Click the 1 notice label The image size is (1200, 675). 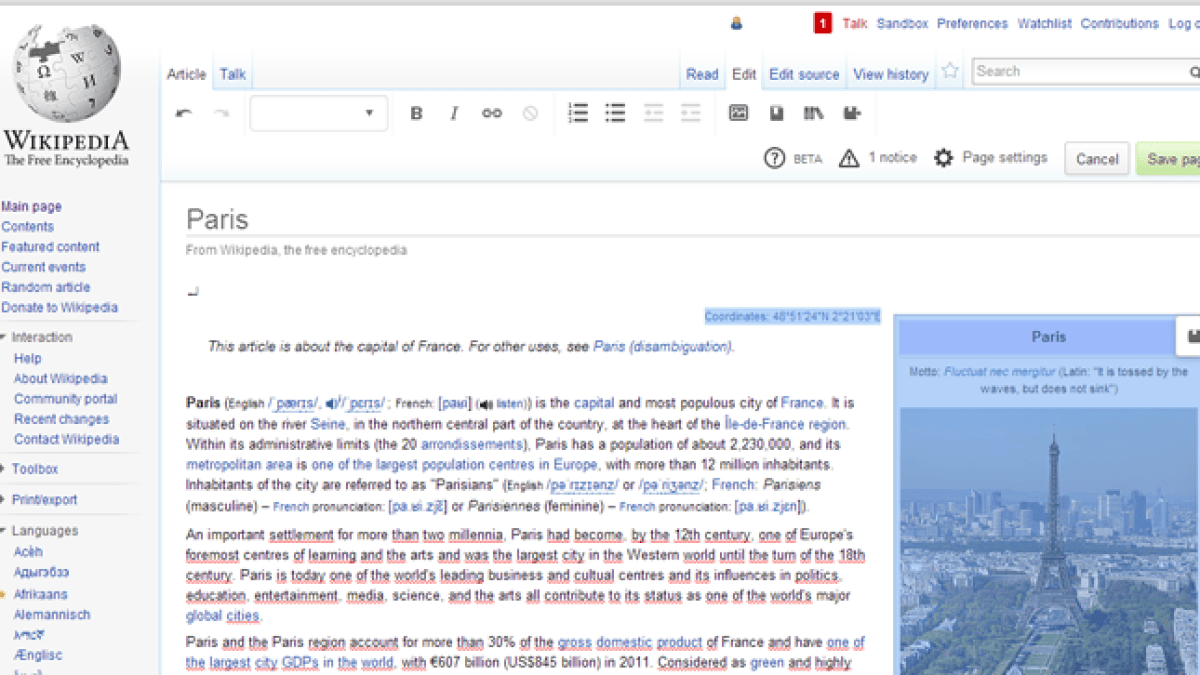click(893, 157)
